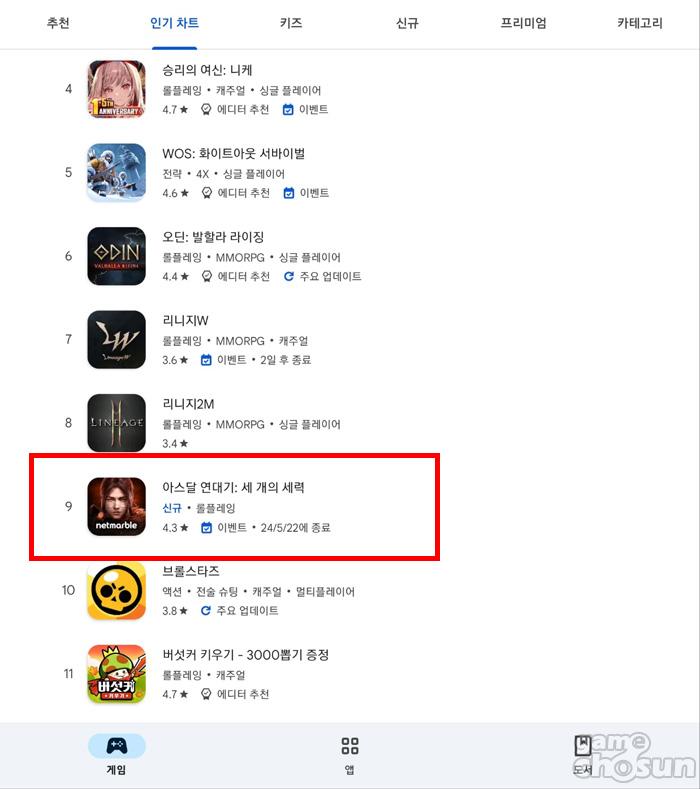Open the 리니지W app icon
This screenshot has width=700, height=789.
pos(117,340)
